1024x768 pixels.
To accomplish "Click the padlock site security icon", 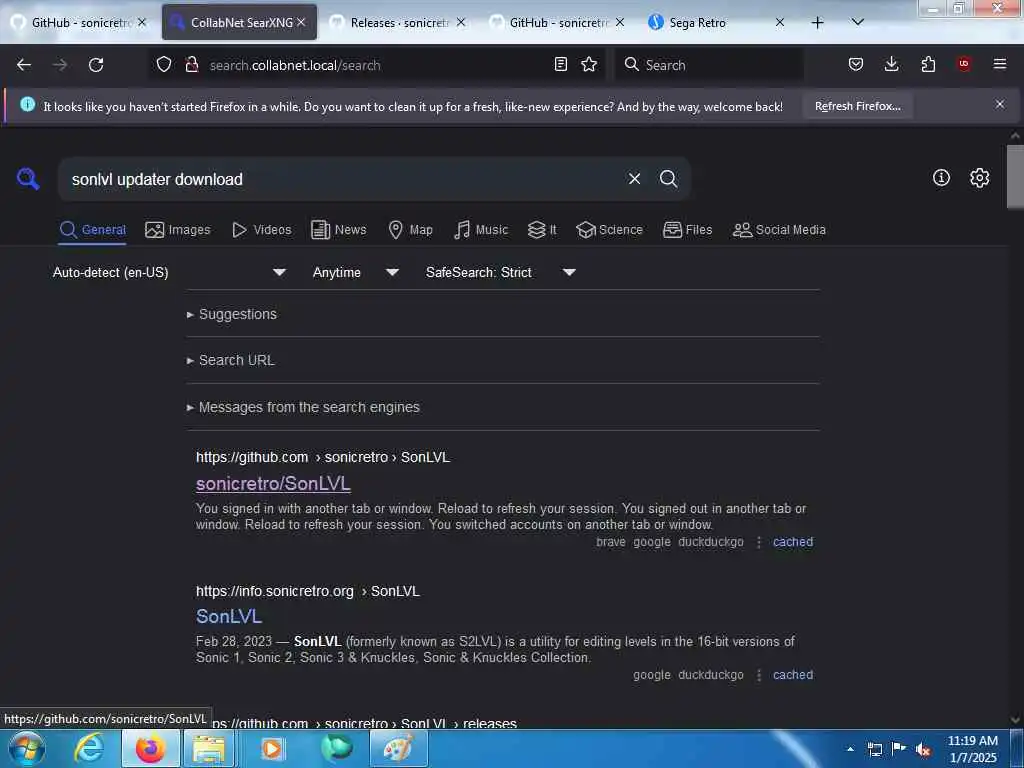I will pyautogui.click(x=191, y=65).
